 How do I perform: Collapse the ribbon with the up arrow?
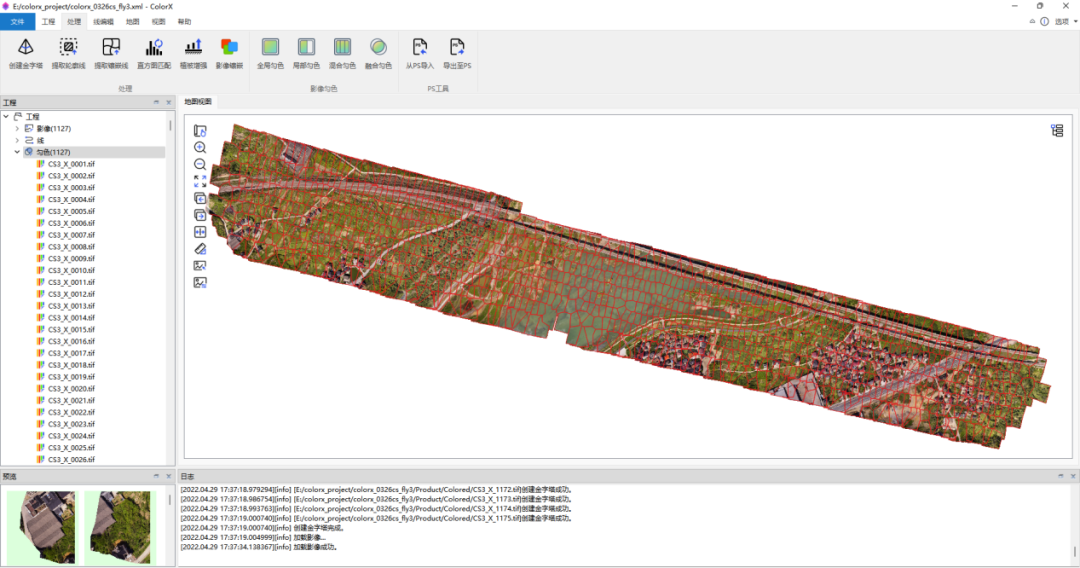click(1030, 21)
